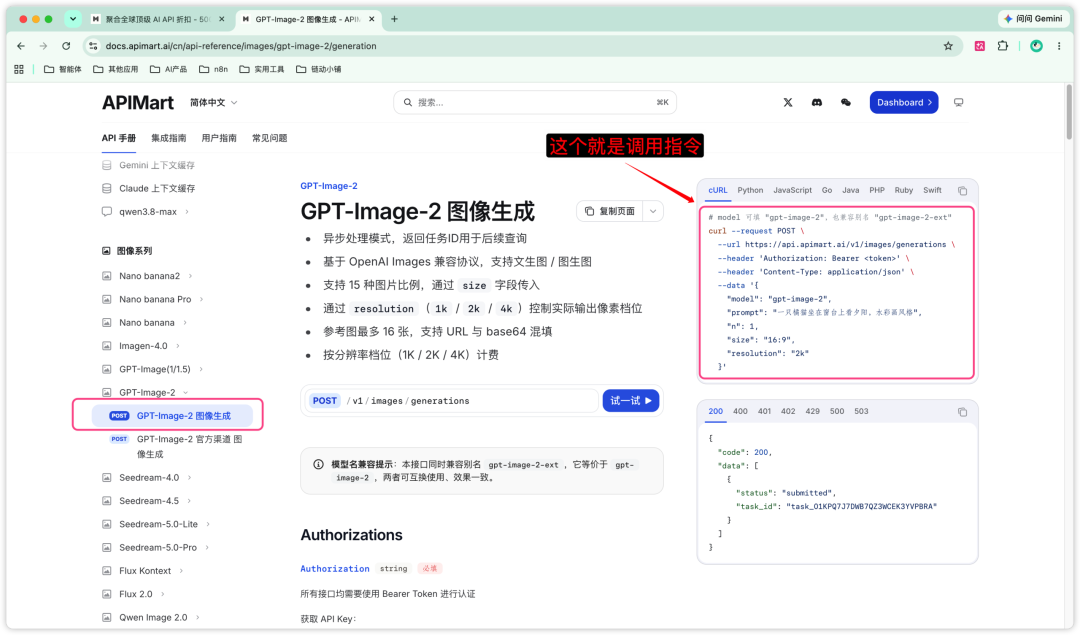The height and width of the screenshot is (635, 1080).
Task: Expand the qwen3.8-max sidebar item
Action: (187, 212)
